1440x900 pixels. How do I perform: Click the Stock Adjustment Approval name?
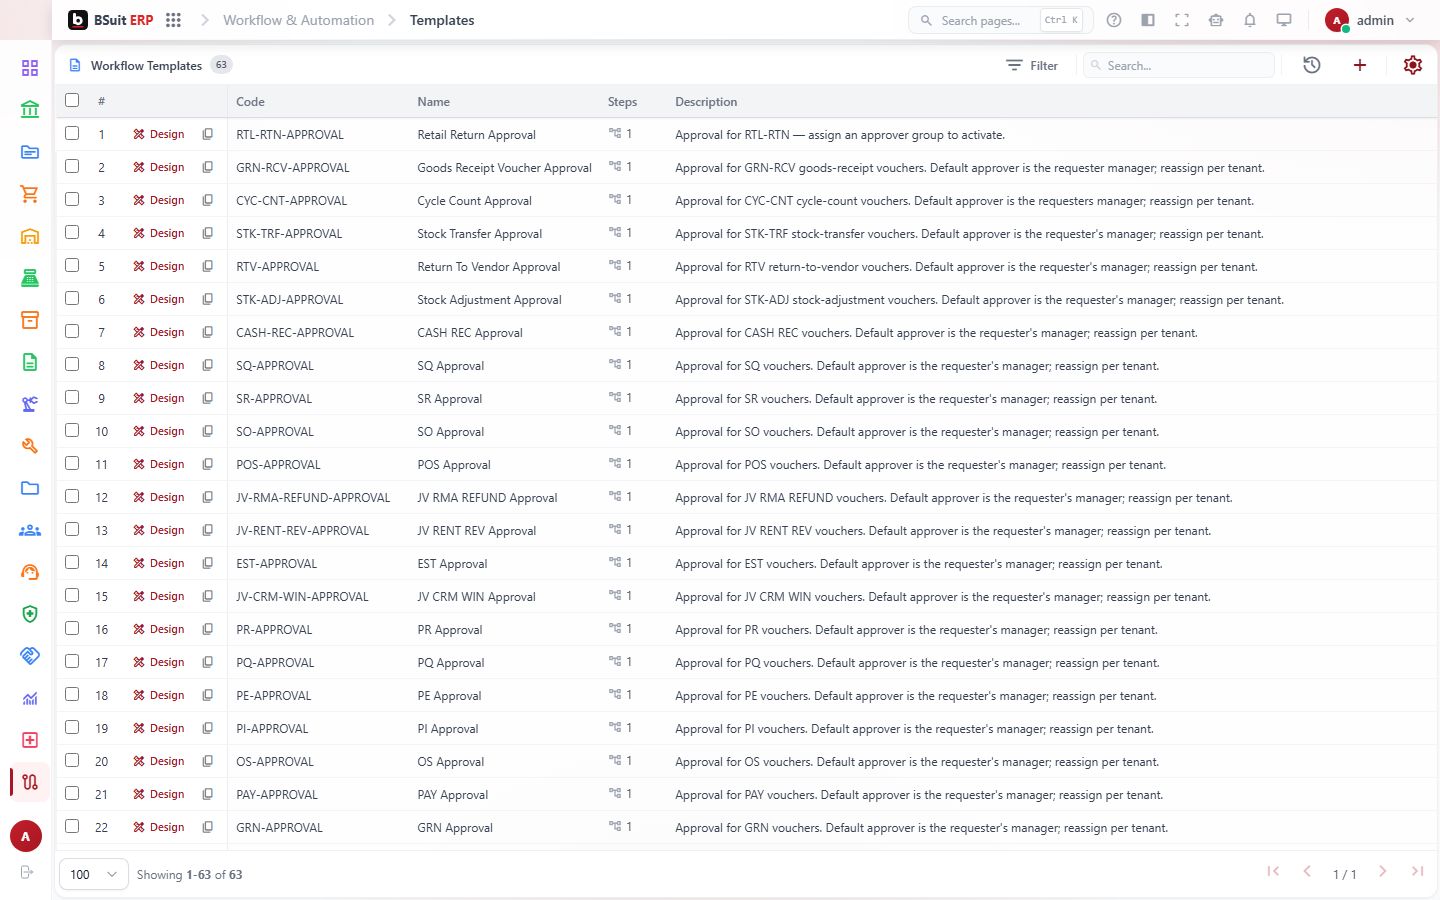tap(489, 300)
